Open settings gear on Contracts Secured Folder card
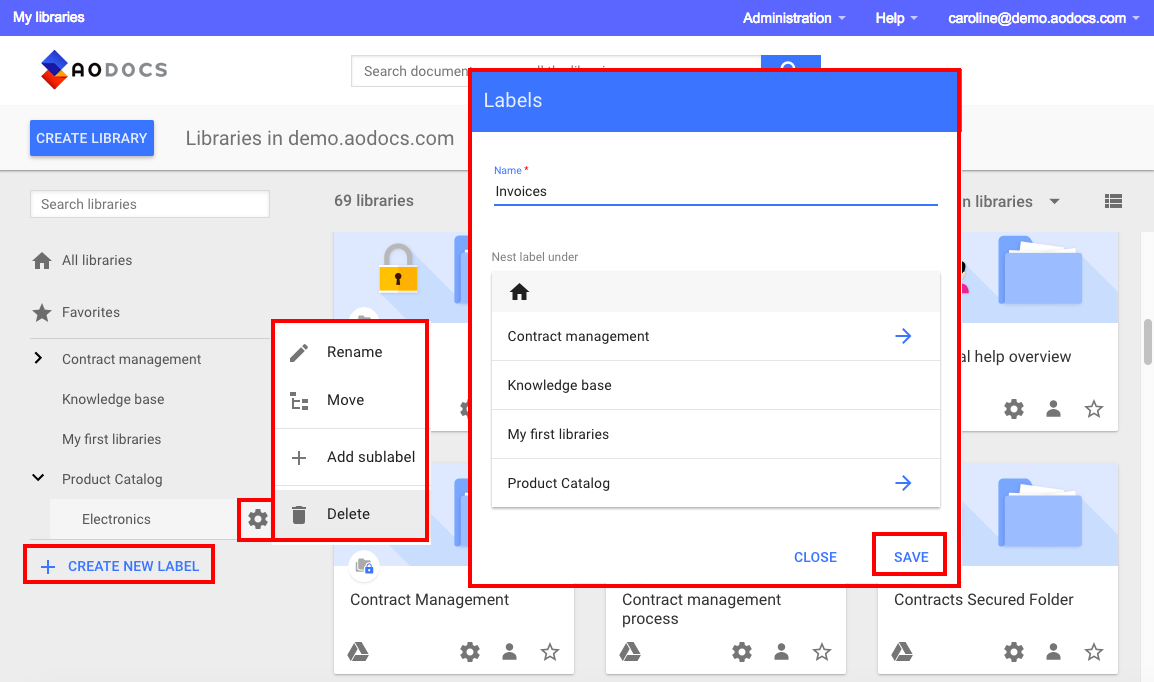Image resolution: width=1154 pixels, height=682 pixels. pos(1014,651)
